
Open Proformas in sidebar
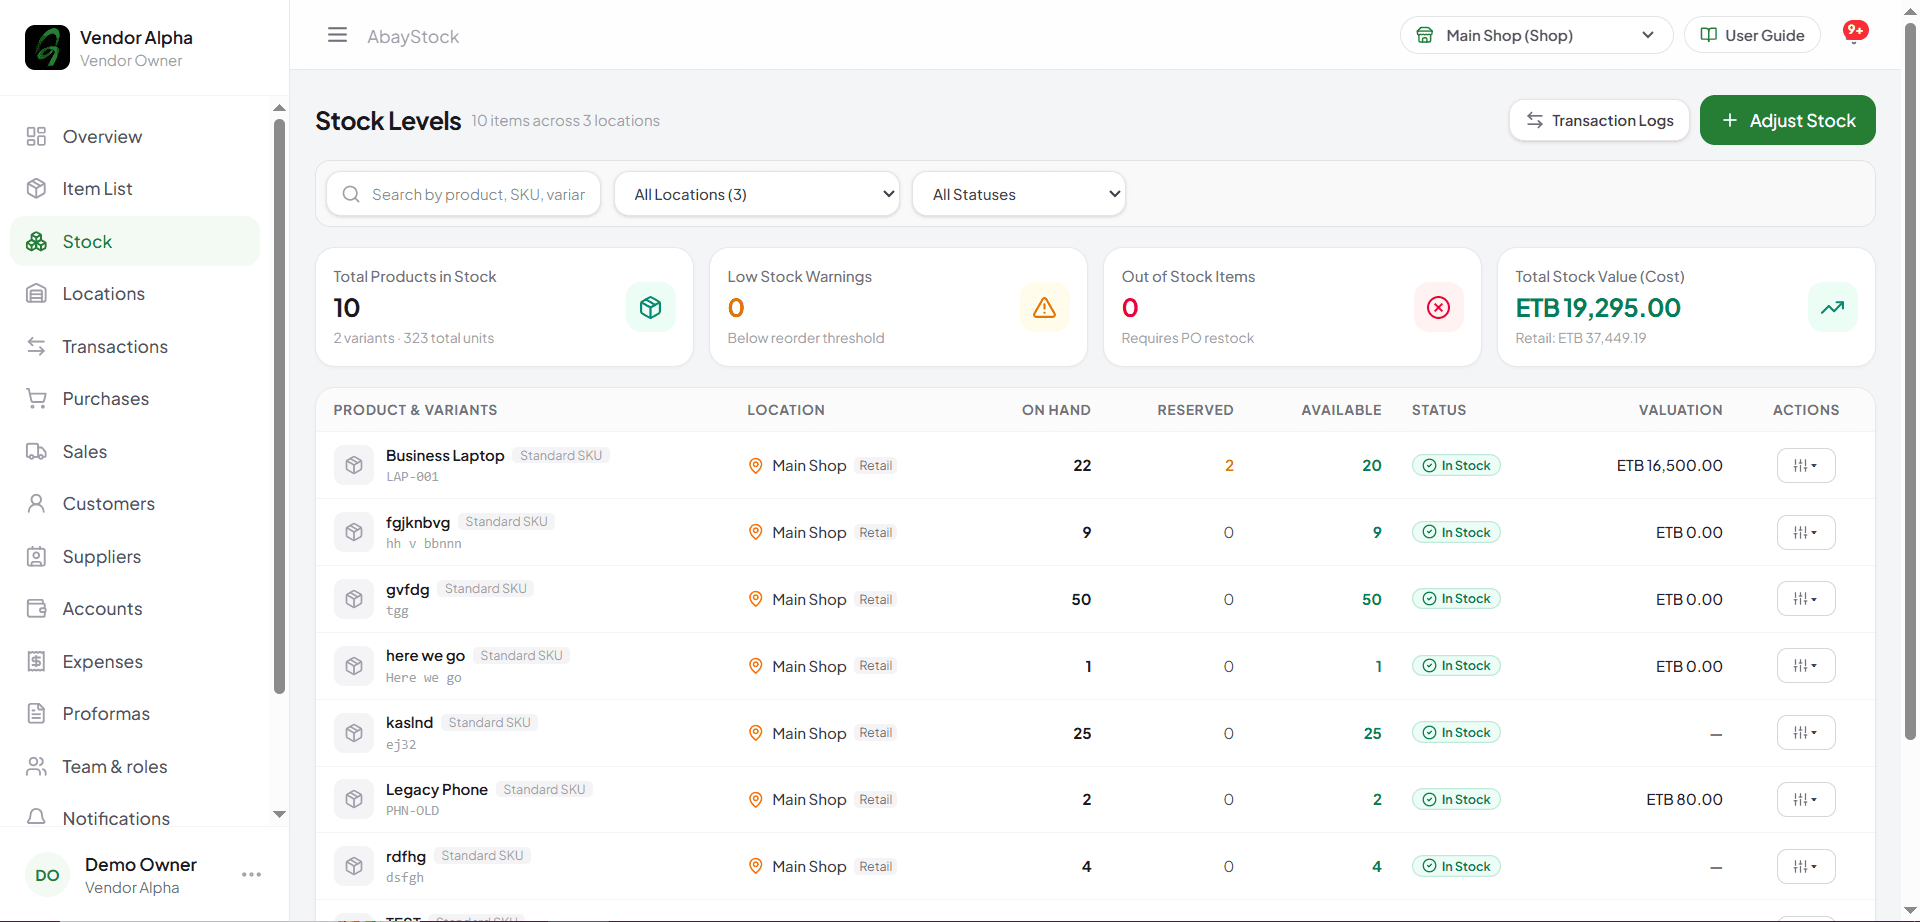tap(135, 714)
